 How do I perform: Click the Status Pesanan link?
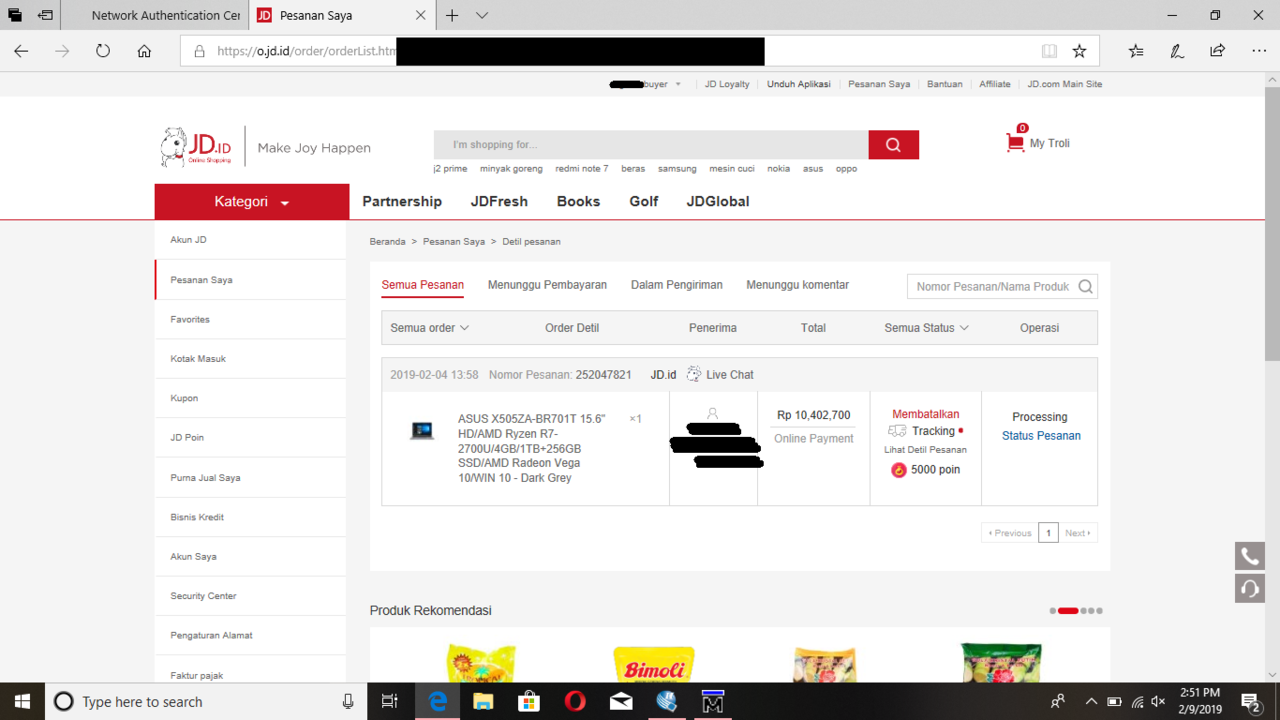pyautogui.click(x=1041, y=436)
